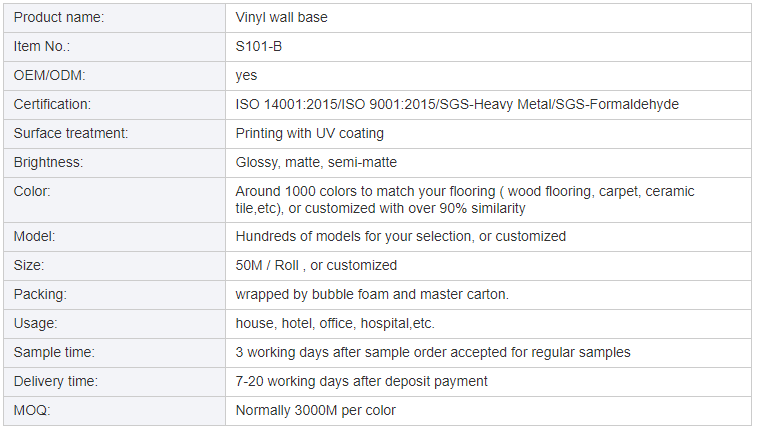Click the 'Product name:' label cell
This screenshot has height=429, width=757.
pyautogui.click(x=59, y=18)
